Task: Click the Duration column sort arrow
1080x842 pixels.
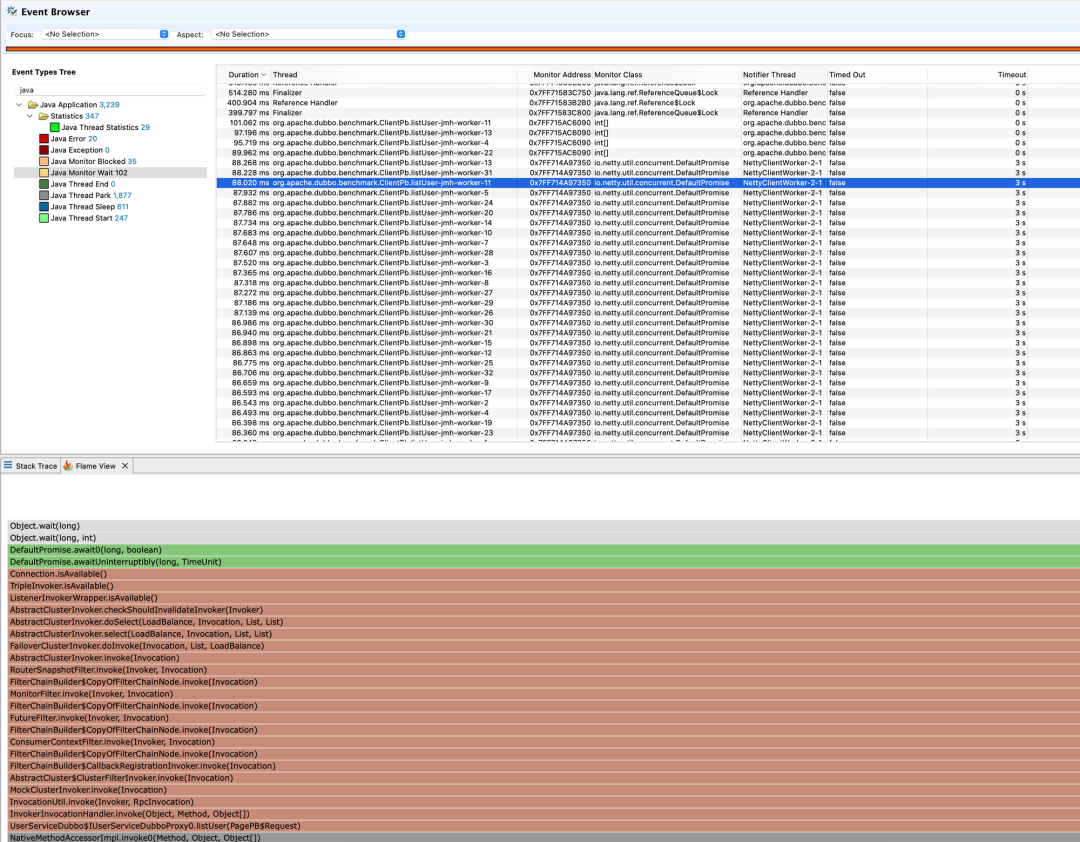Action: [x=264, y=74]
